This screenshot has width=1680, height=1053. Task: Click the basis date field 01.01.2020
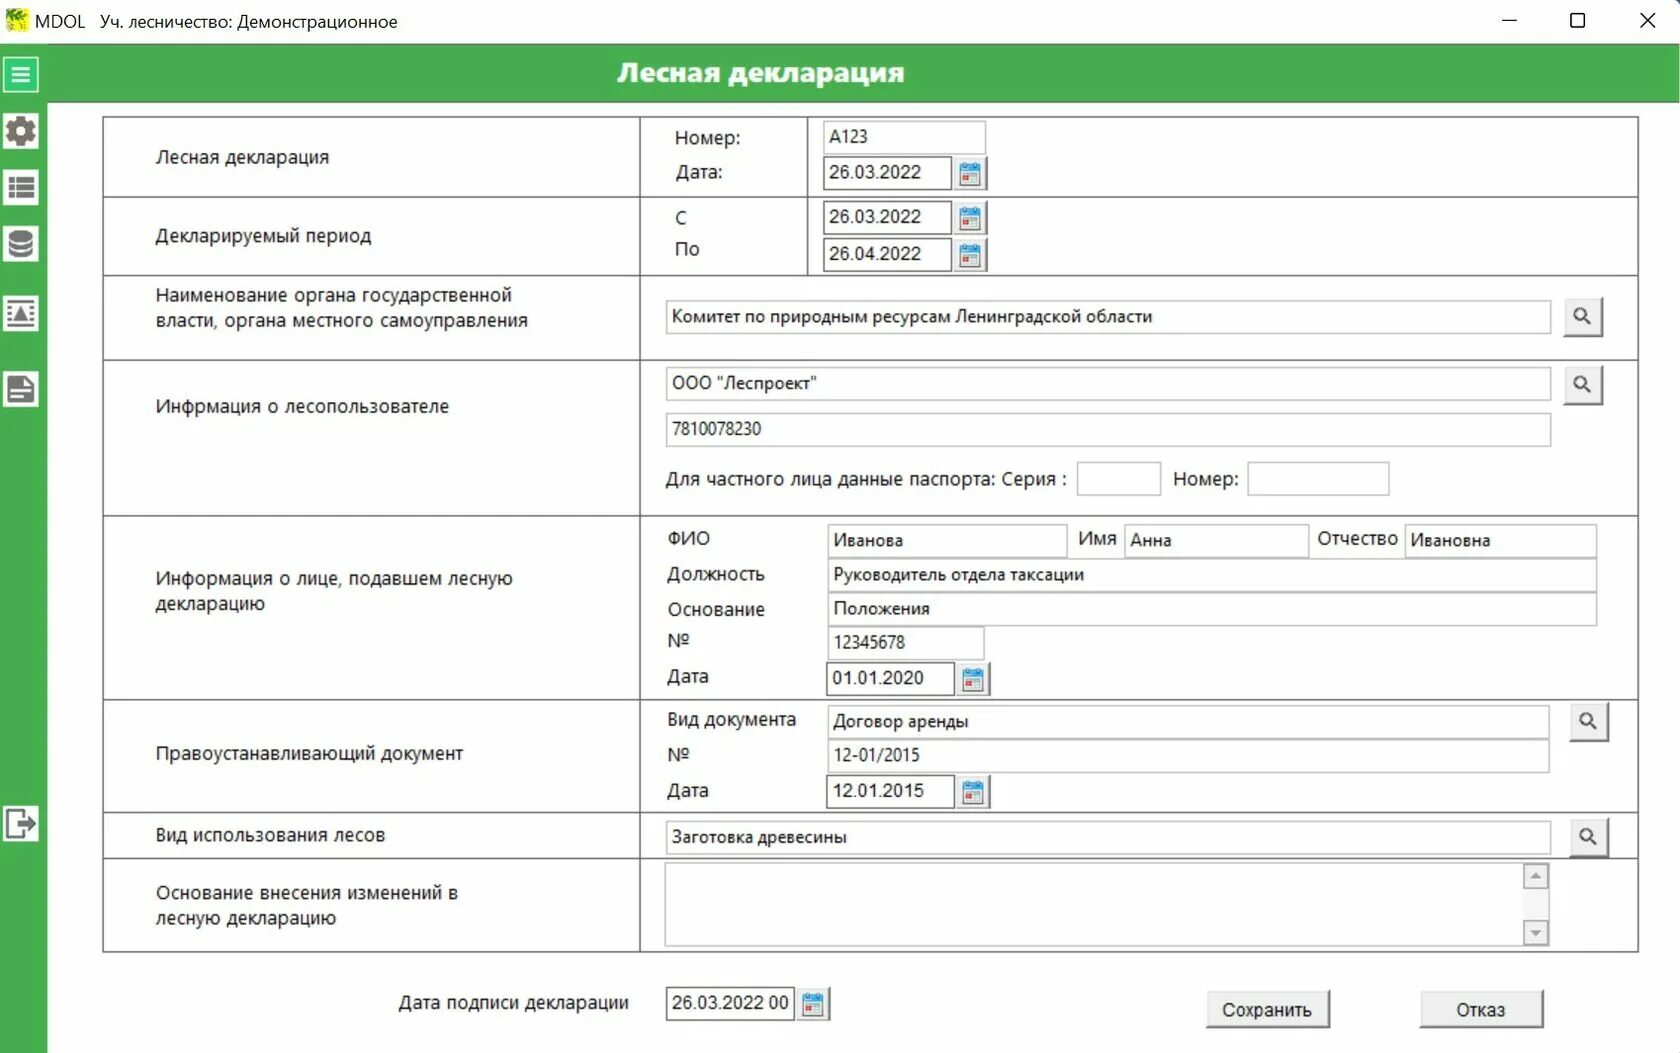[891, 679]
